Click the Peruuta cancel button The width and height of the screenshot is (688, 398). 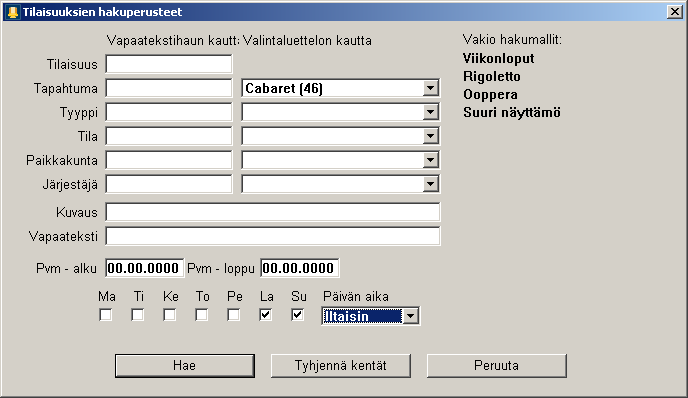coord(497,366)
